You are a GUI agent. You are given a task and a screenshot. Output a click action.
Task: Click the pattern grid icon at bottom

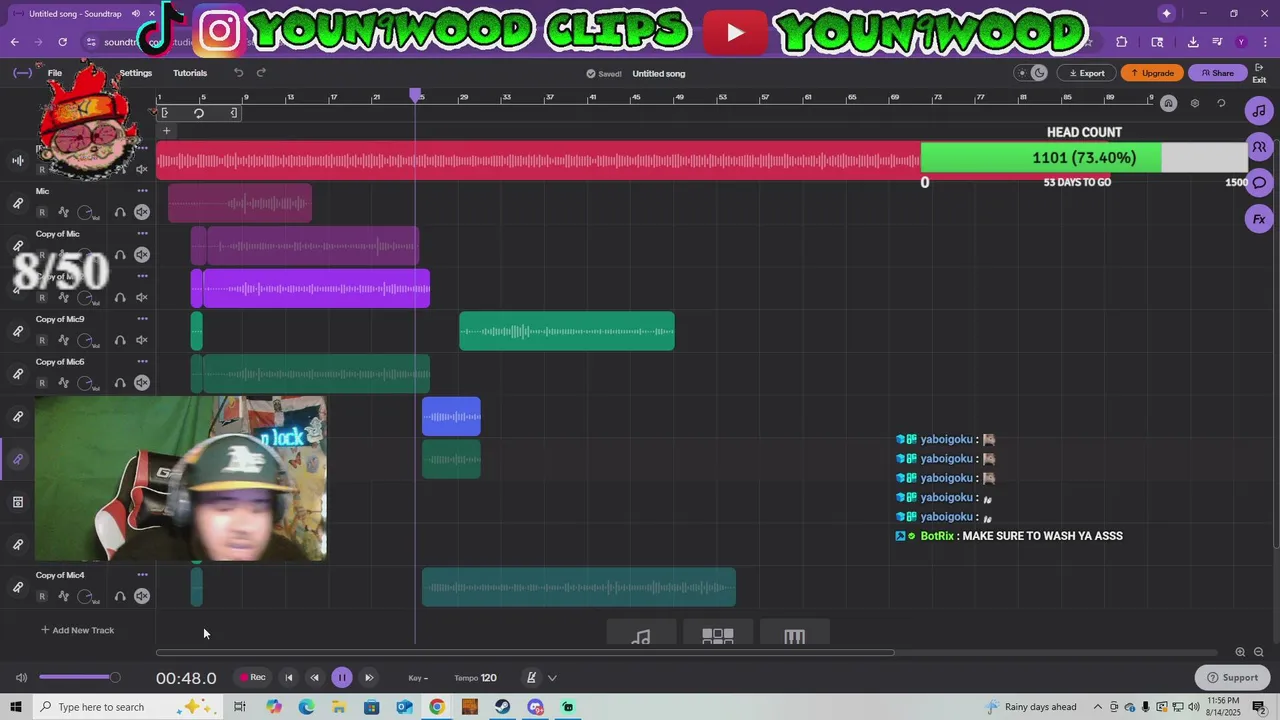718,636
